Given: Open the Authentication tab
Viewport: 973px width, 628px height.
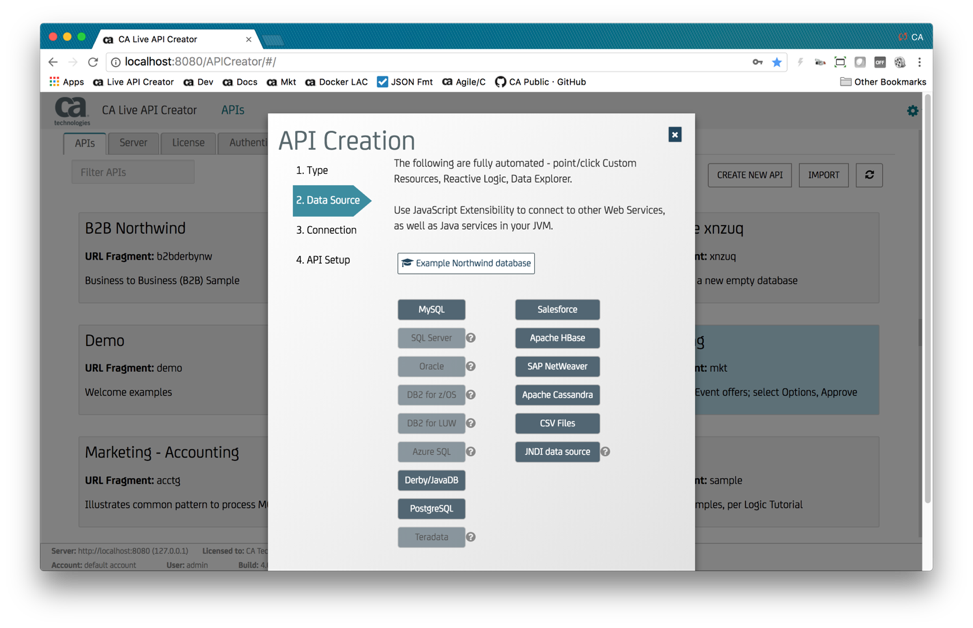Looking at the screenshot, I should pos(244,143).
